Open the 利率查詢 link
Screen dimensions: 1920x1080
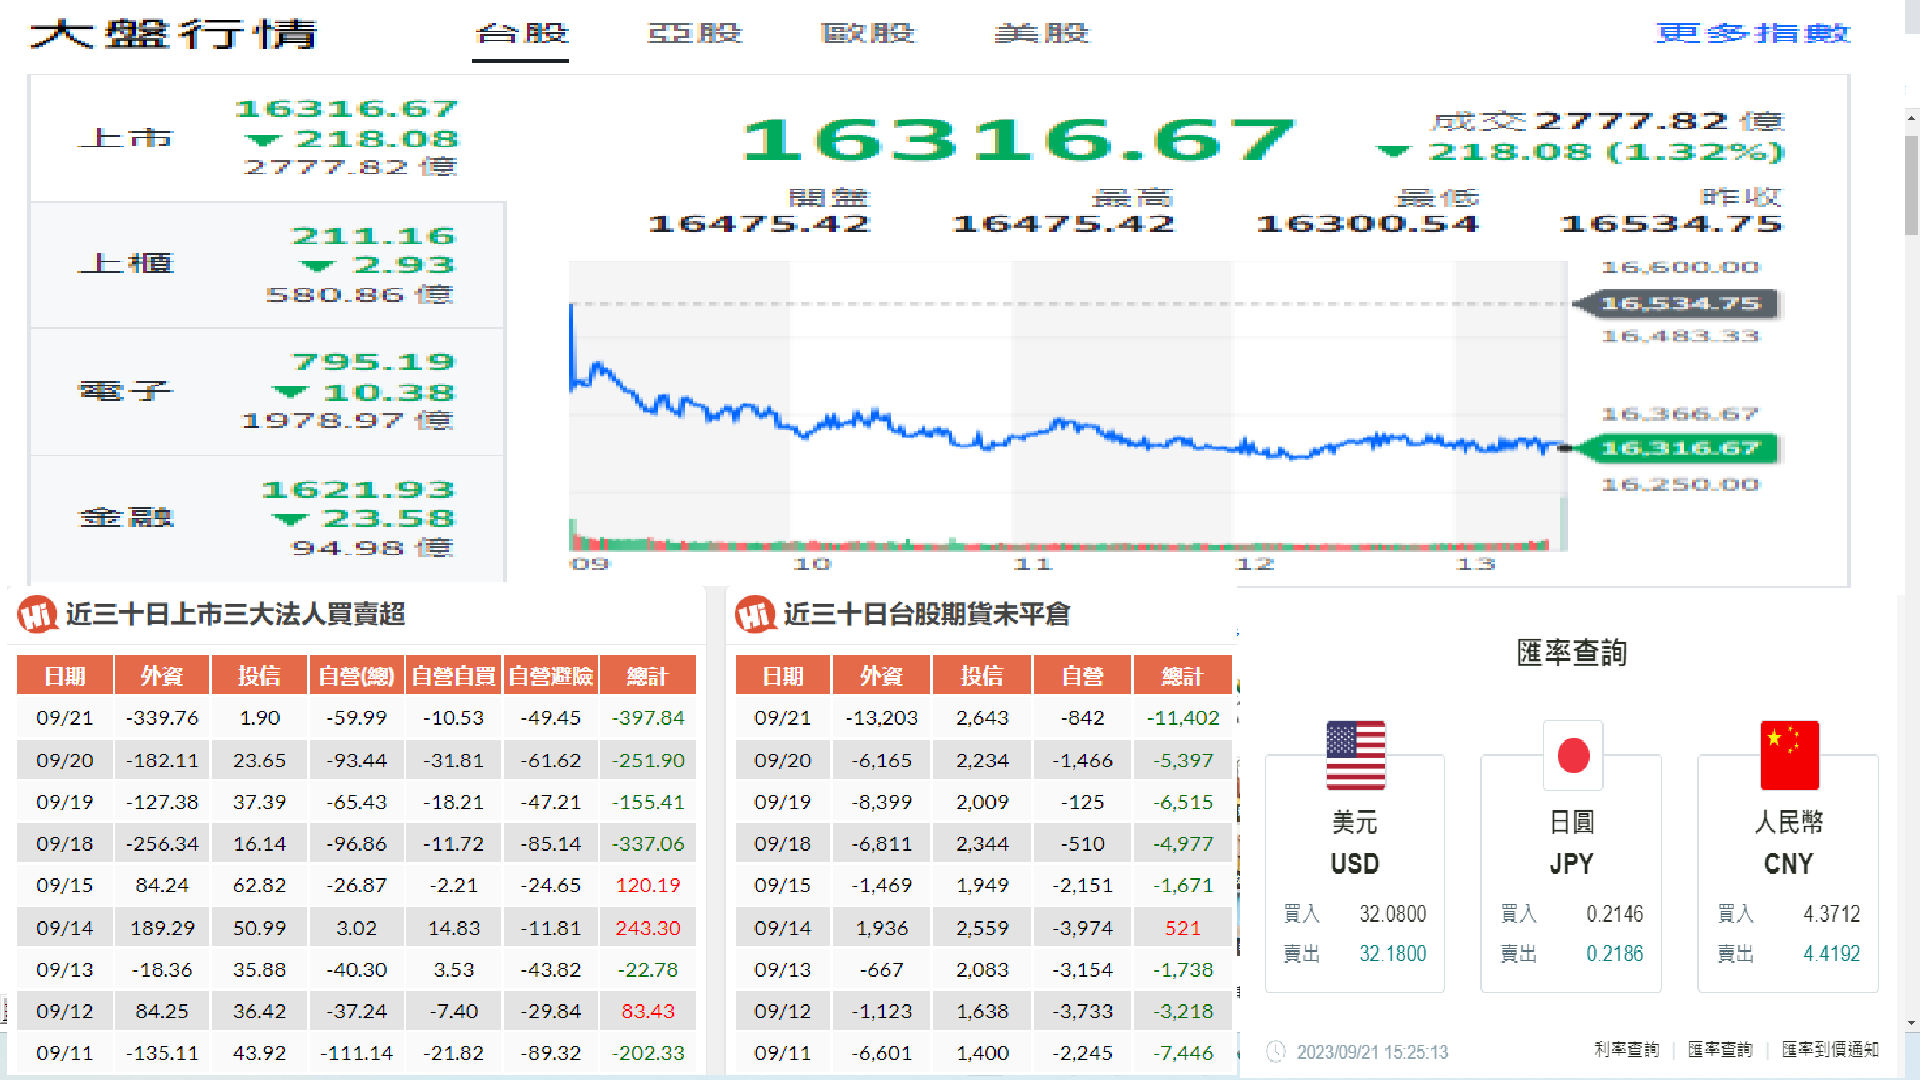tap(1626, 1049)
